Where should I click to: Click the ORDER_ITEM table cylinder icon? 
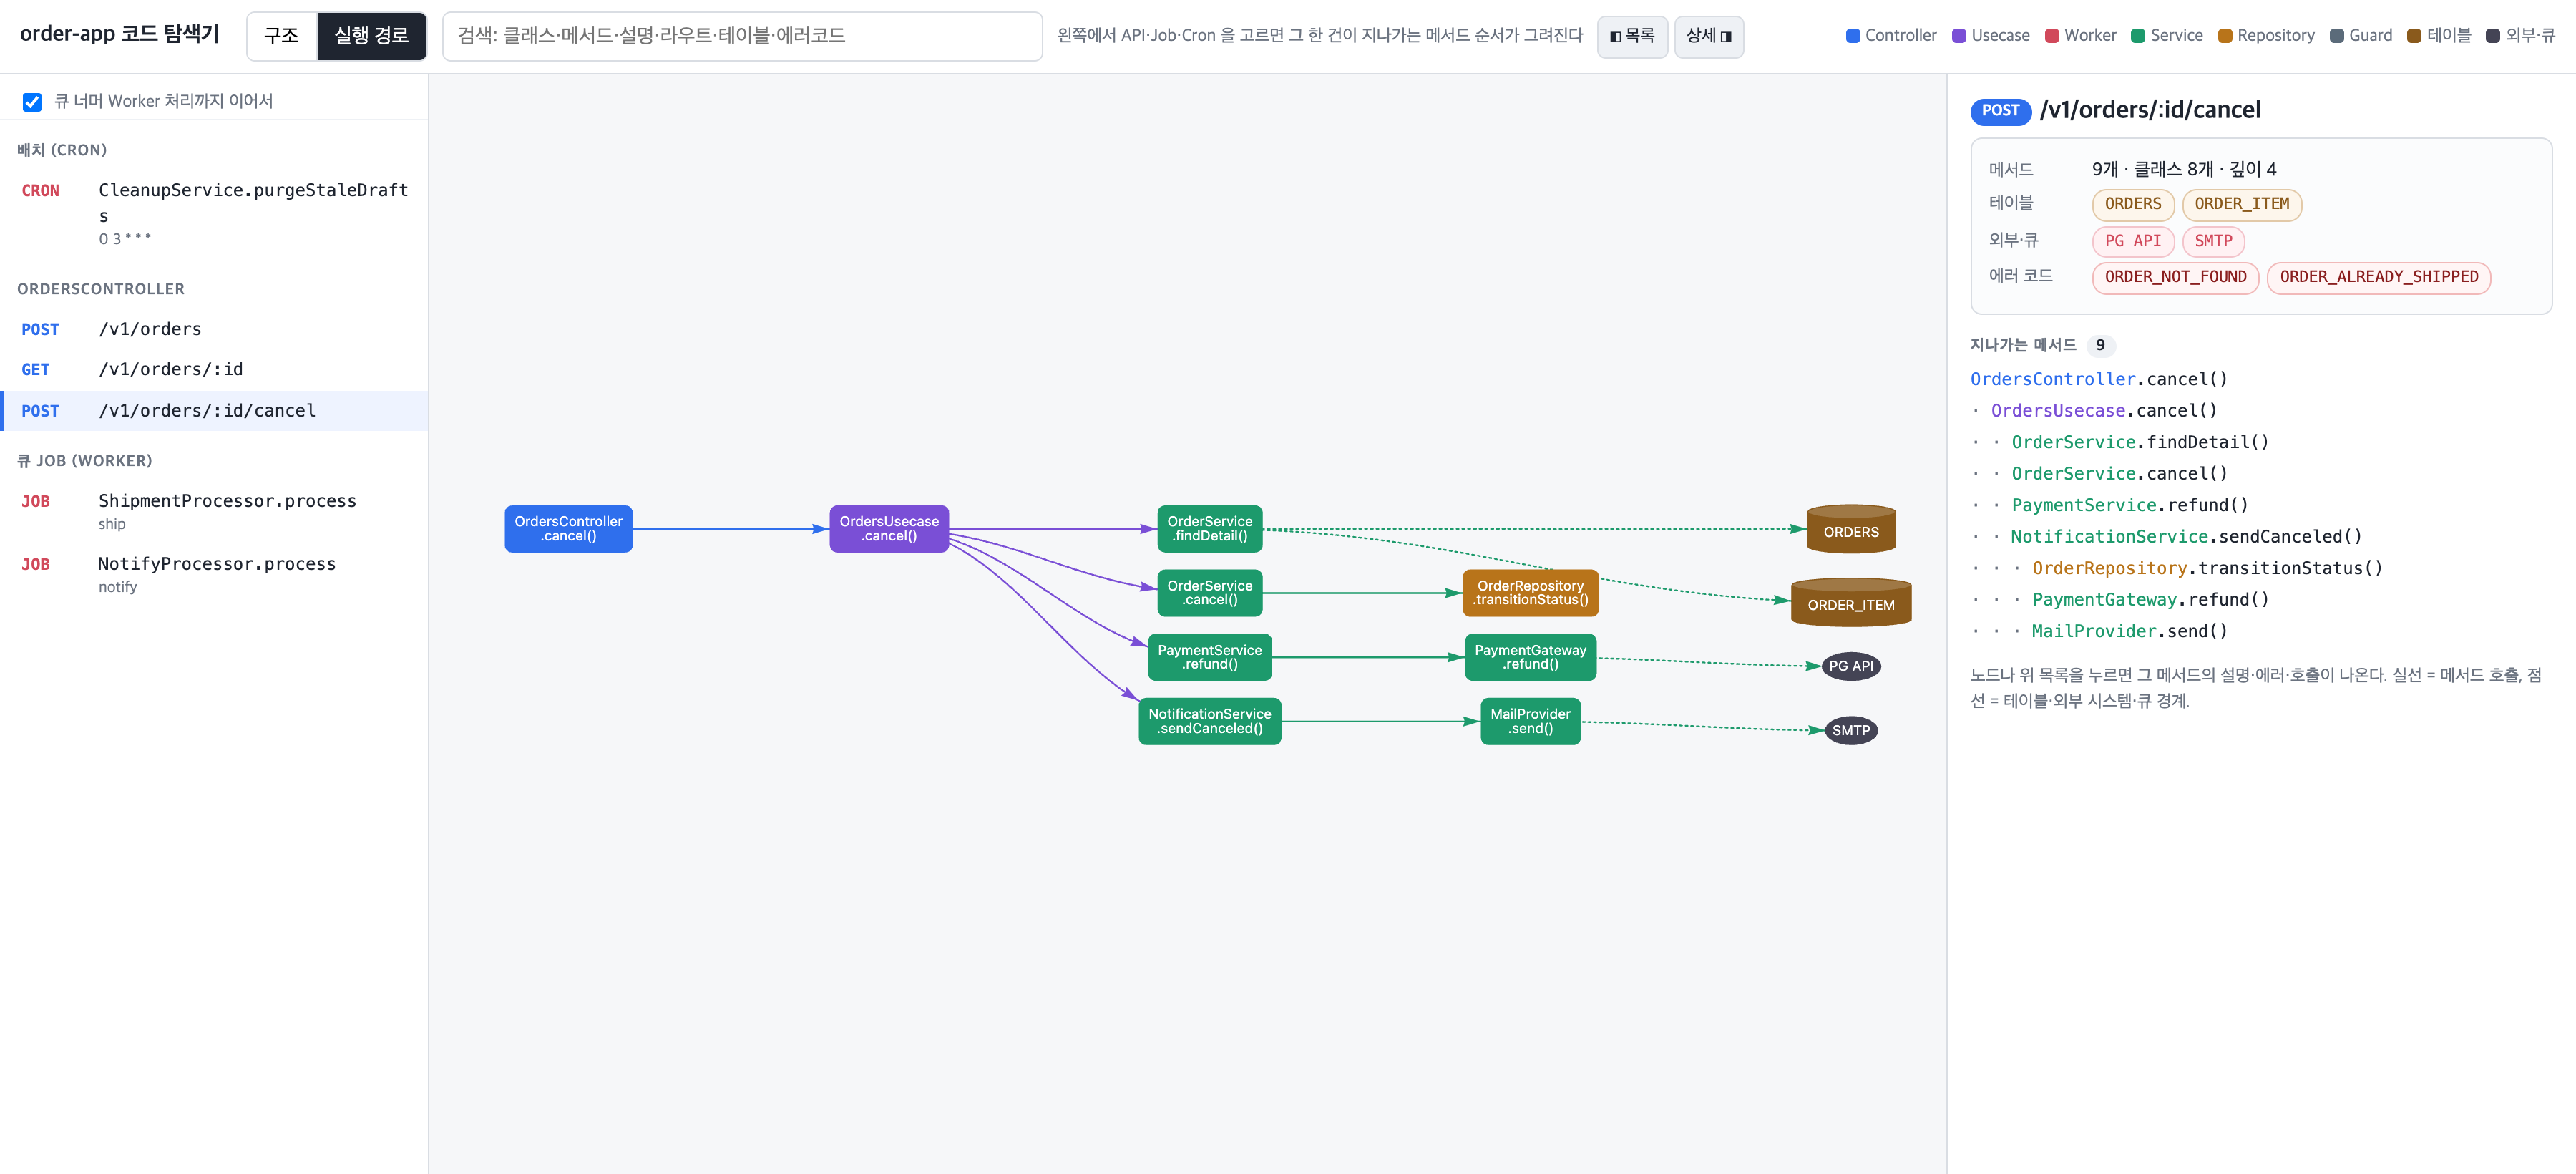[1851, 602]
